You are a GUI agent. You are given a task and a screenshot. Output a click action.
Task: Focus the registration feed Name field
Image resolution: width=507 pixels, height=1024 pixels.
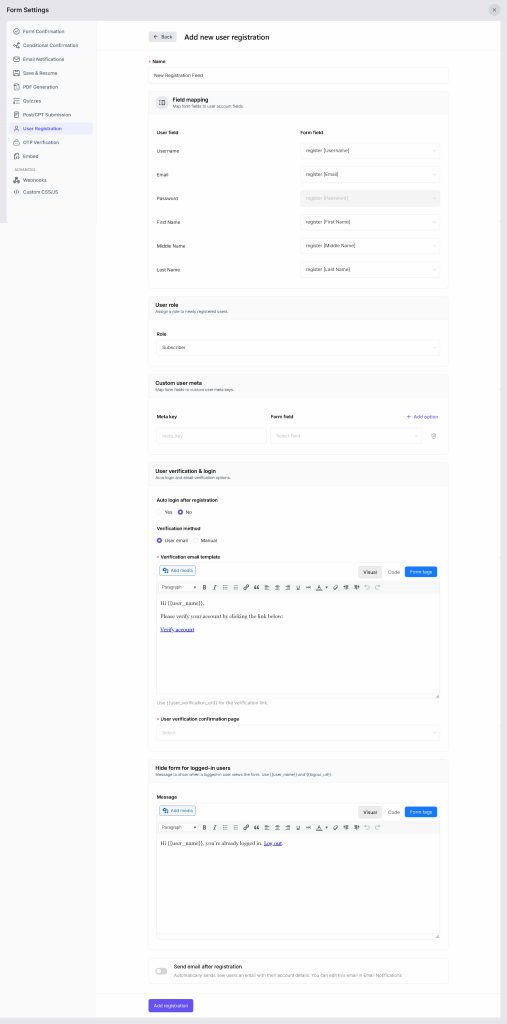(x=298, y=75)
